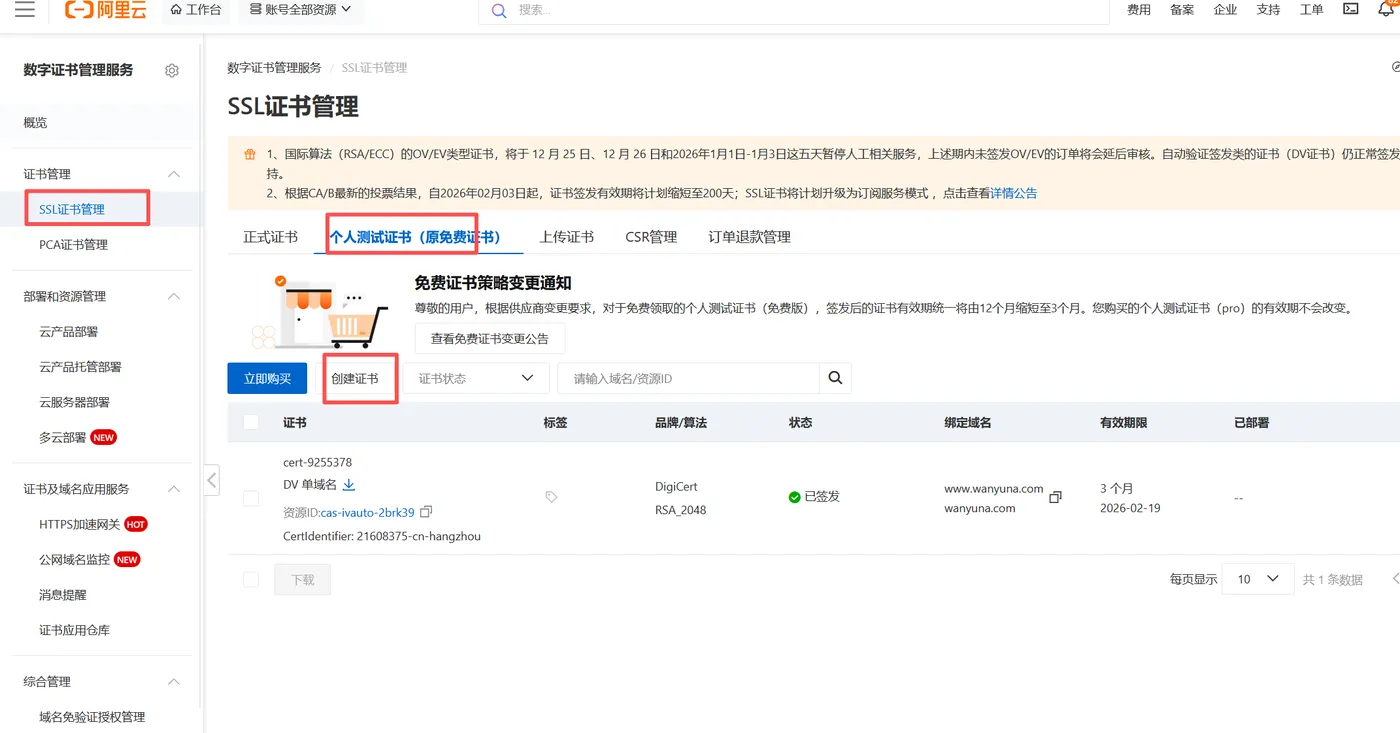Copy the bound domains www.wanyuna.com
The height and width of the screenshot is (733, 1400).
tap(1055, 497)
